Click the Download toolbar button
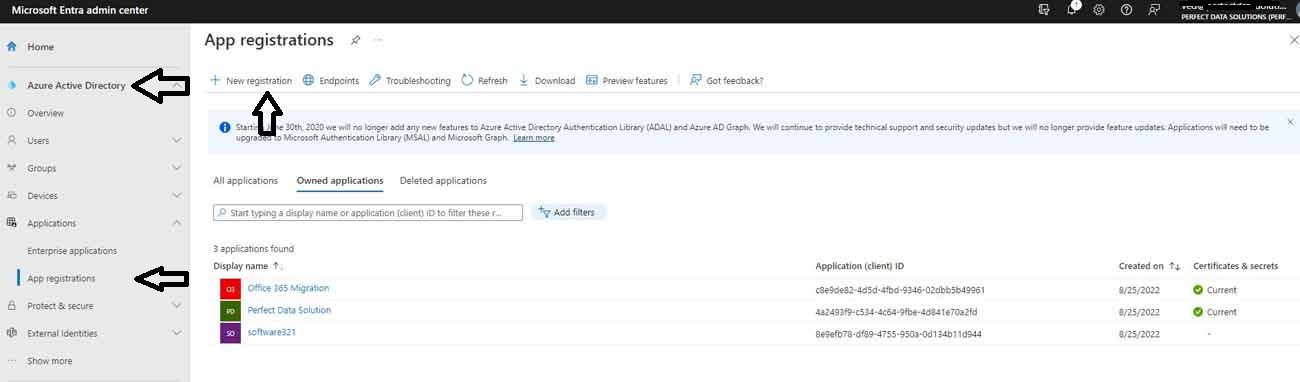 point(547,81)
